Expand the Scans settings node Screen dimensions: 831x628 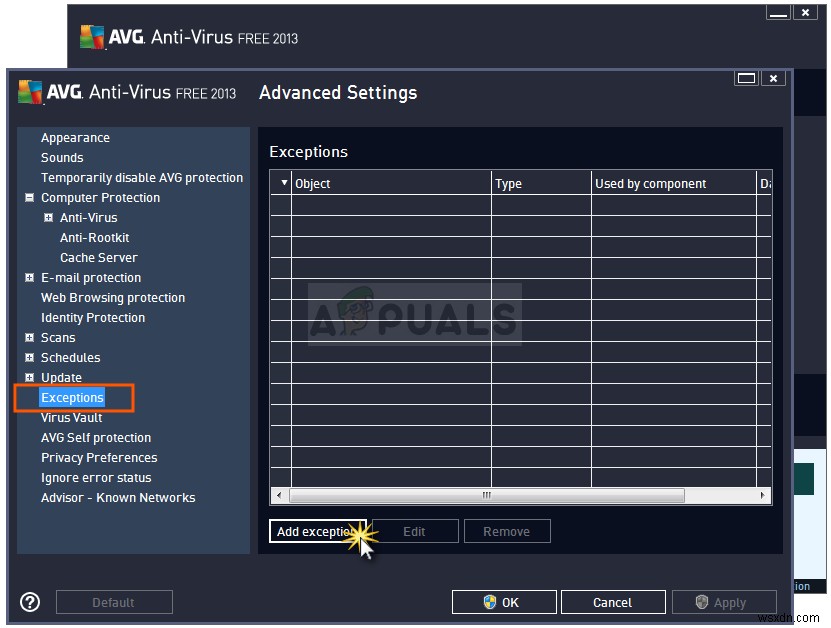click(29, 337)
